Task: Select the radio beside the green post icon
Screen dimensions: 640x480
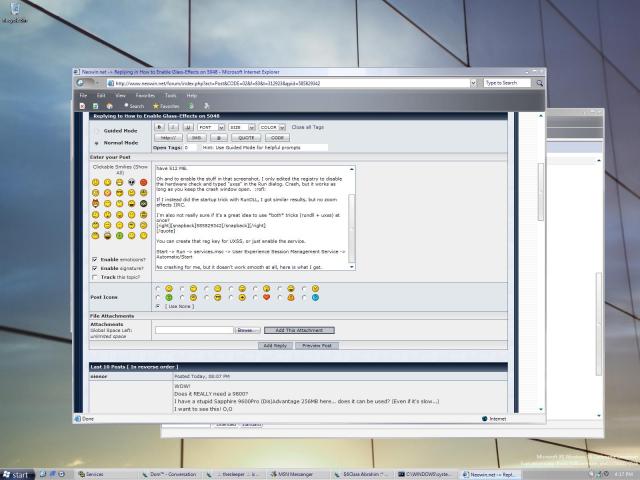Action: coord(158,298)
